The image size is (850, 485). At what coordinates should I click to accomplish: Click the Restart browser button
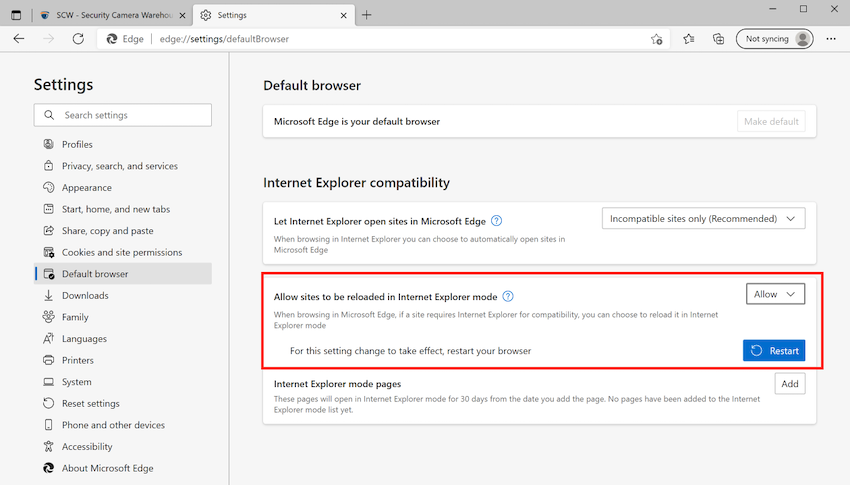tap(774, 351)
